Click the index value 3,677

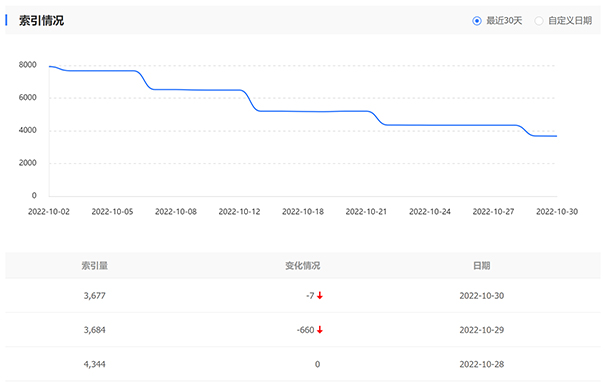(95, 296)
